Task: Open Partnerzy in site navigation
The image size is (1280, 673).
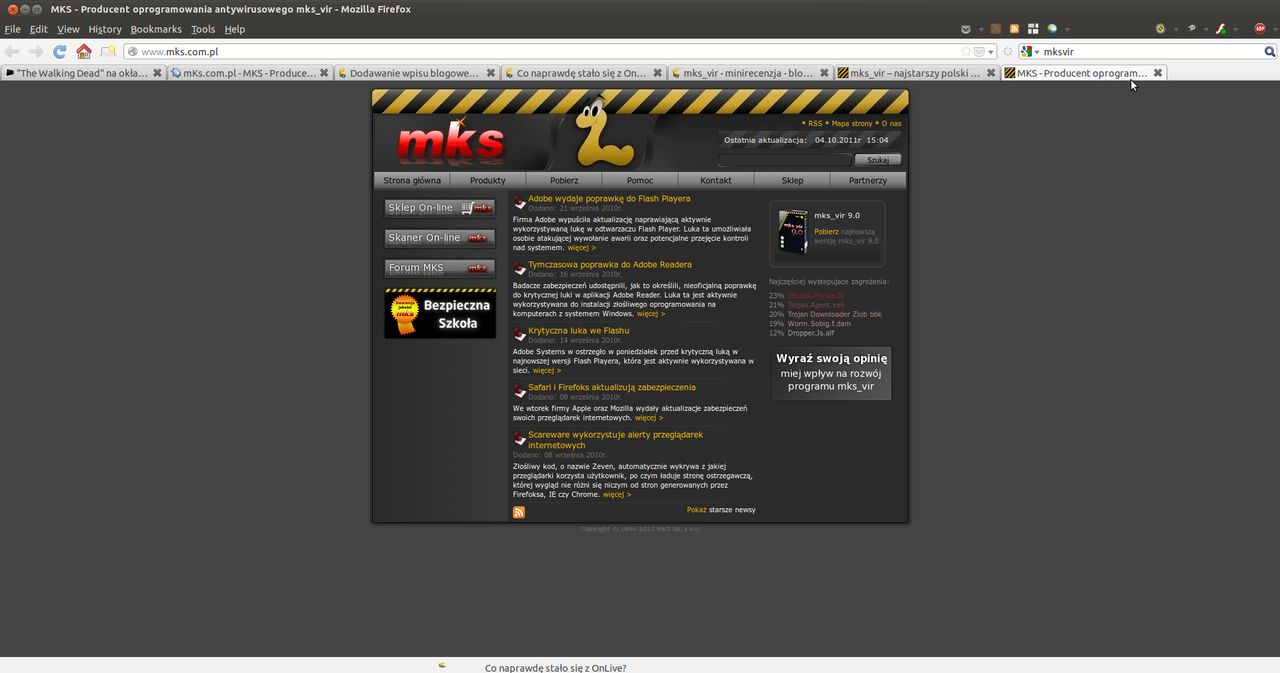Action: (x=868, y=180)
